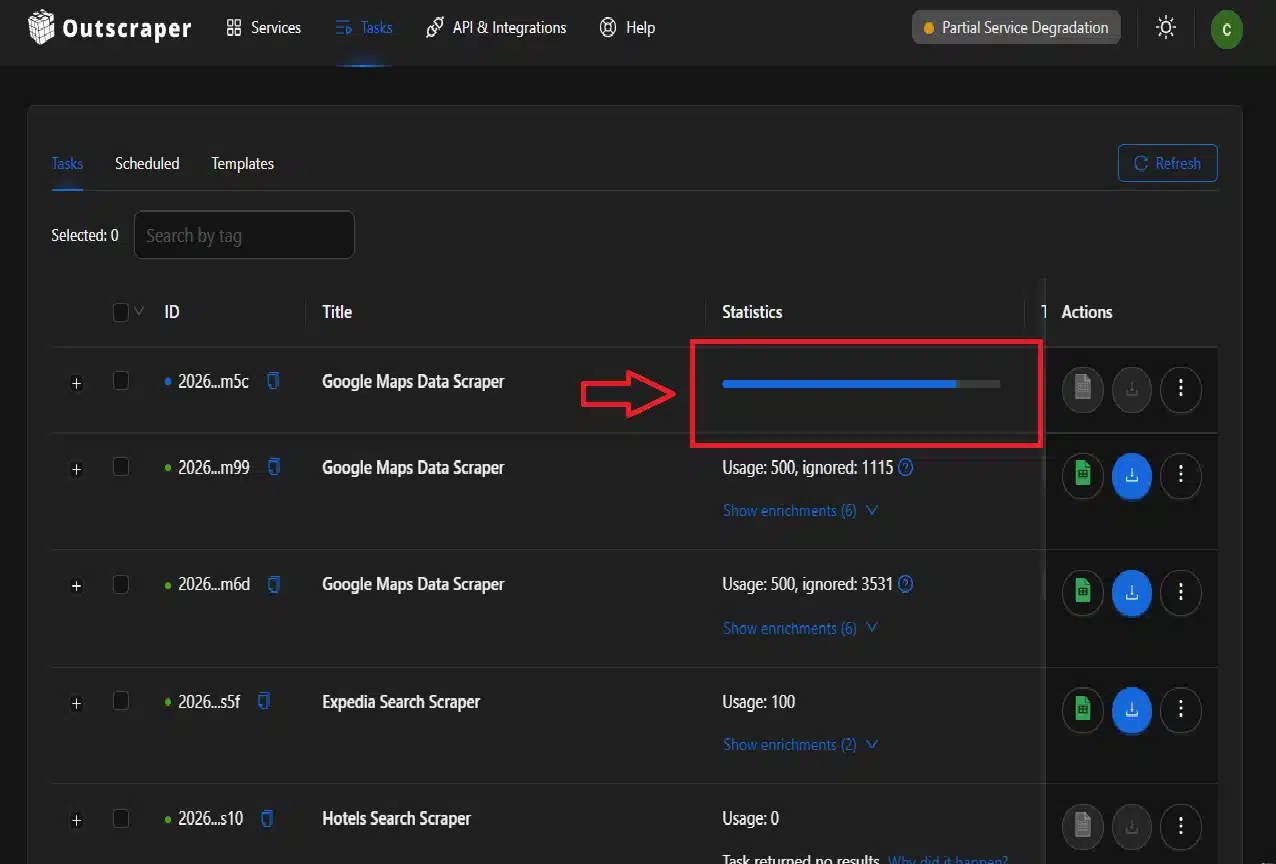Select checkbox for task 2026...m5c

(121, 381)
